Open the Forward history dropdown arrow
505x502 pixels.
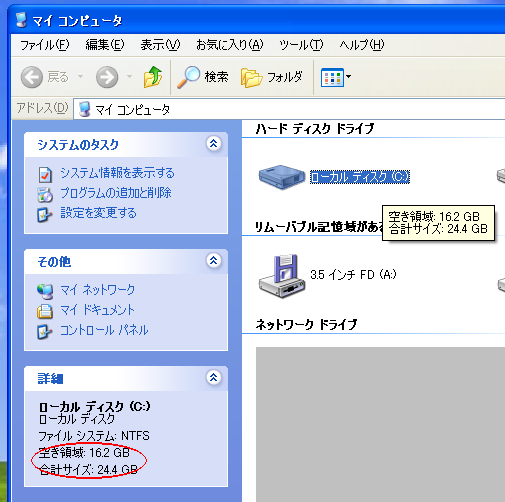(x=129, y=77)
